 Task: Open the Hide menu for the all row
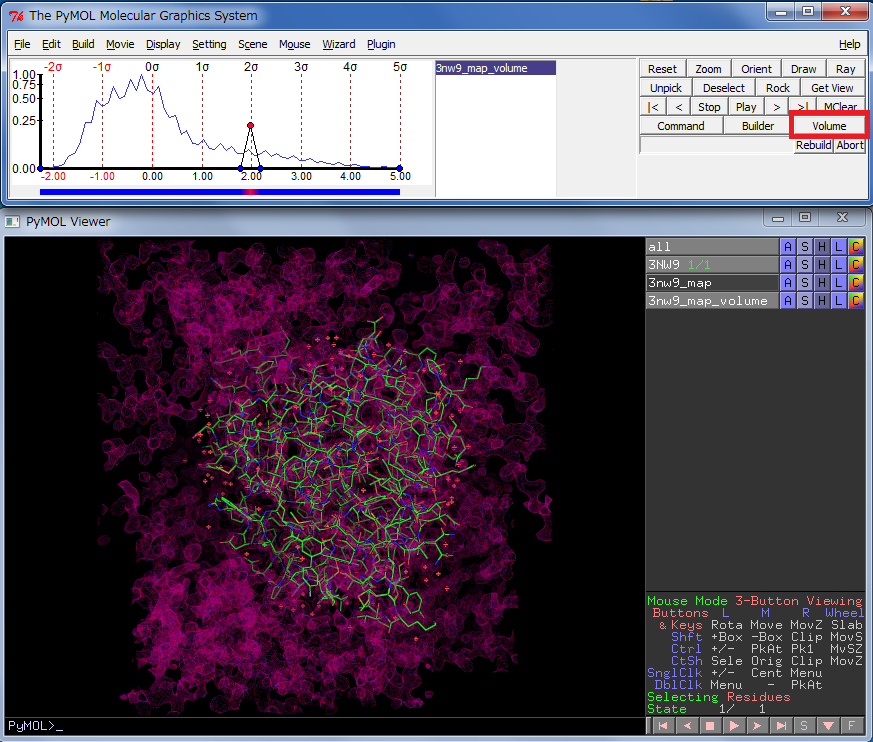point(822,247)
